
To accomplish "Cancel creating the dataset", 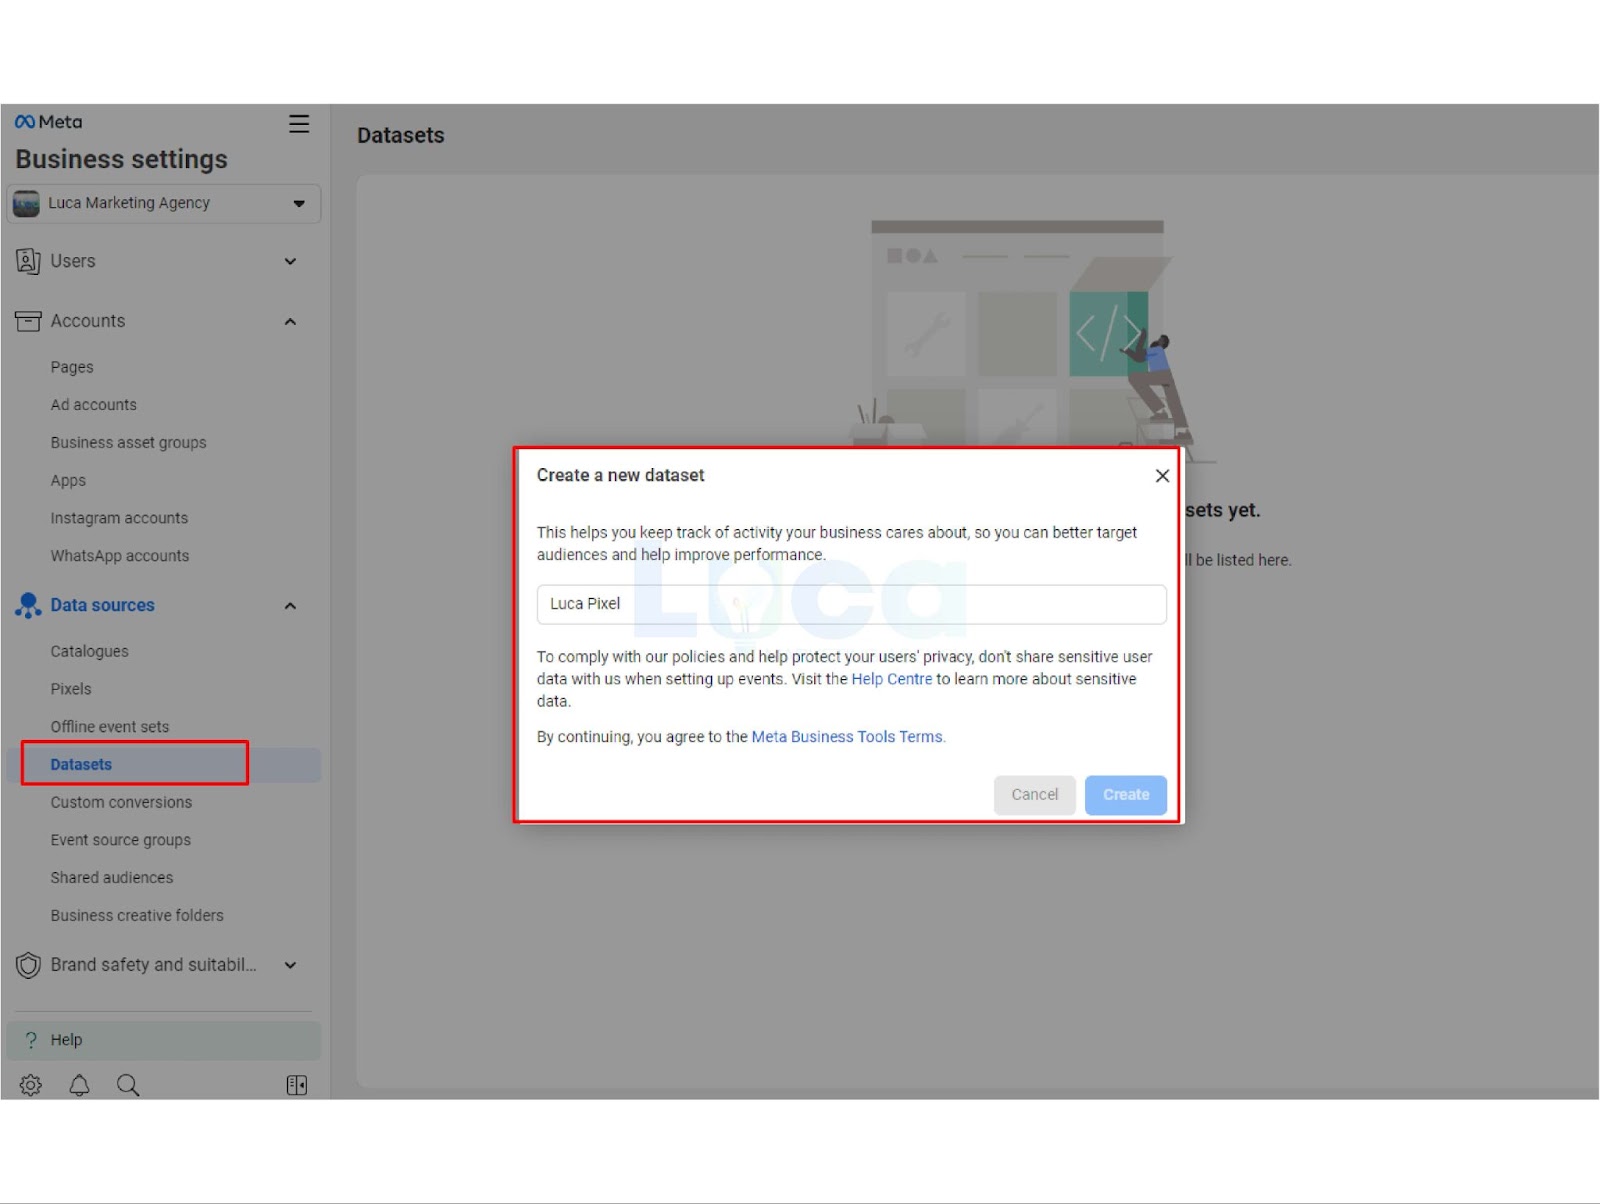I will click(1034, 795).
